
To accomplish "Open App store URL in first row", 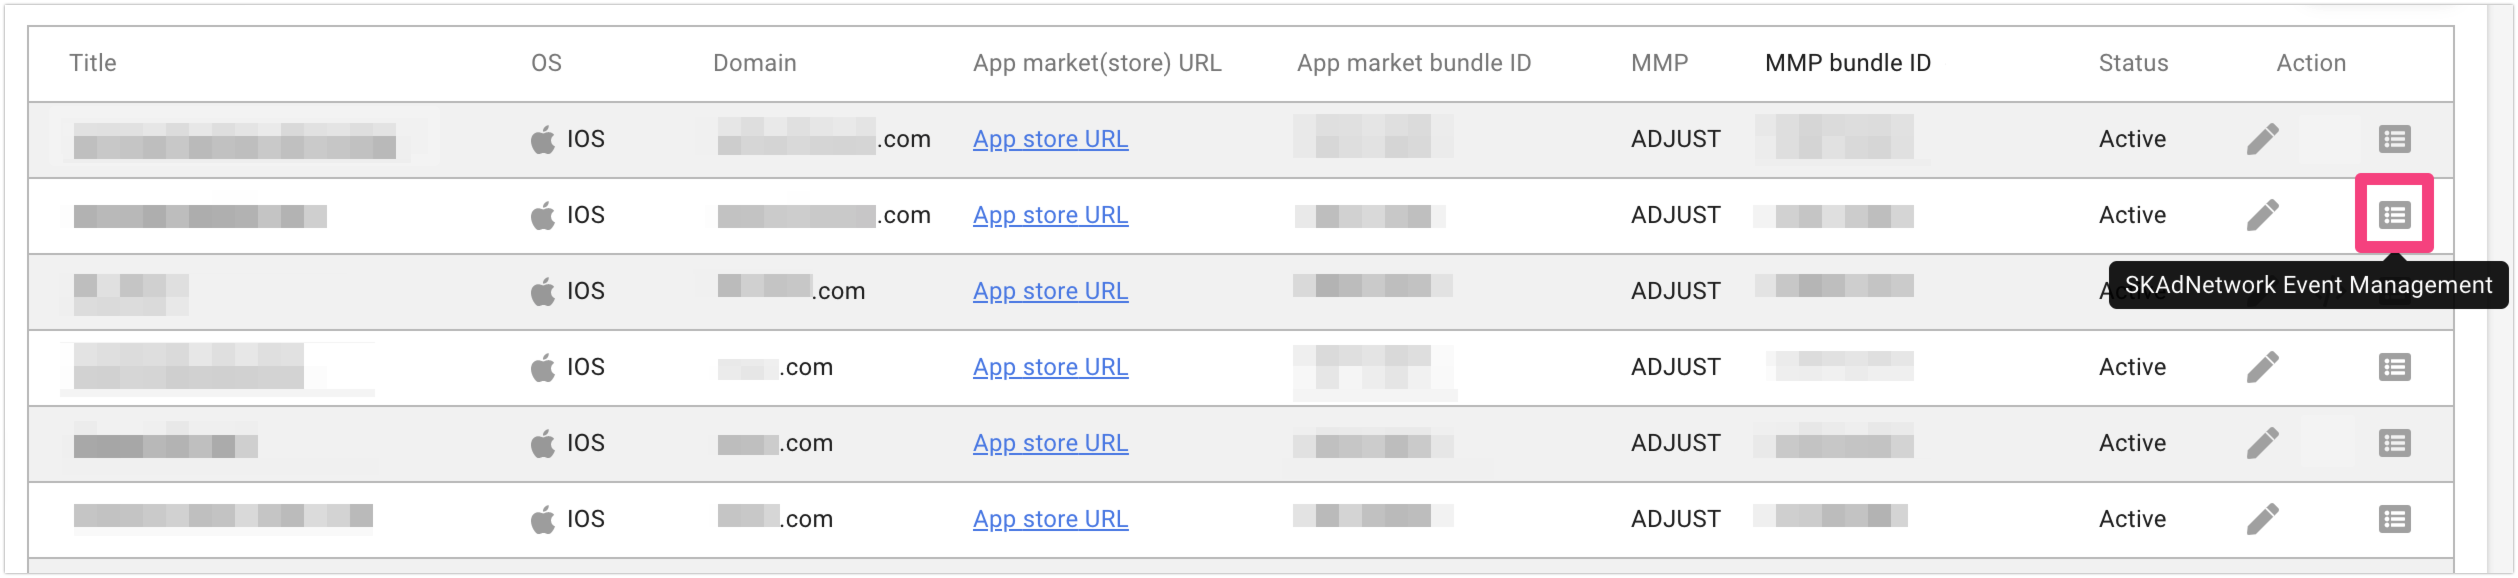I will [x=1050, y=139].
